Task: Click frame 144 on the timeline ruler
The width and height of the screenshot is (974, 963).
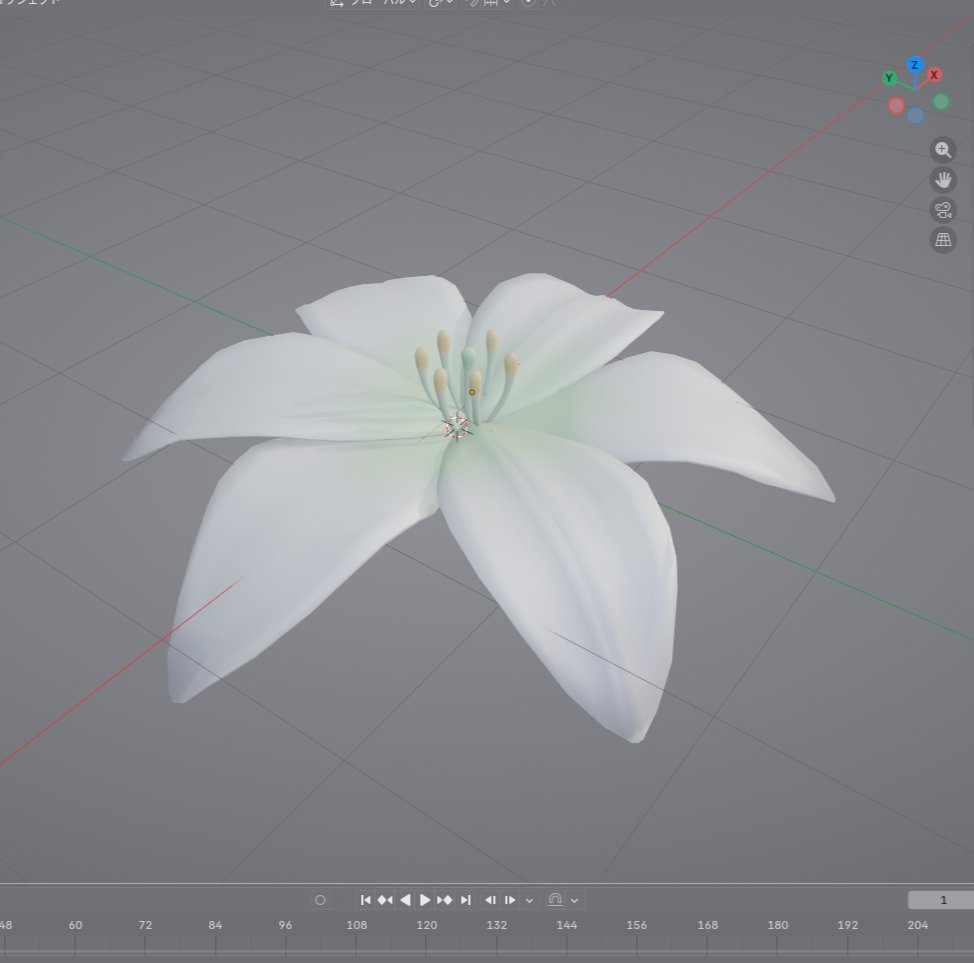Action: click(567, 925)
